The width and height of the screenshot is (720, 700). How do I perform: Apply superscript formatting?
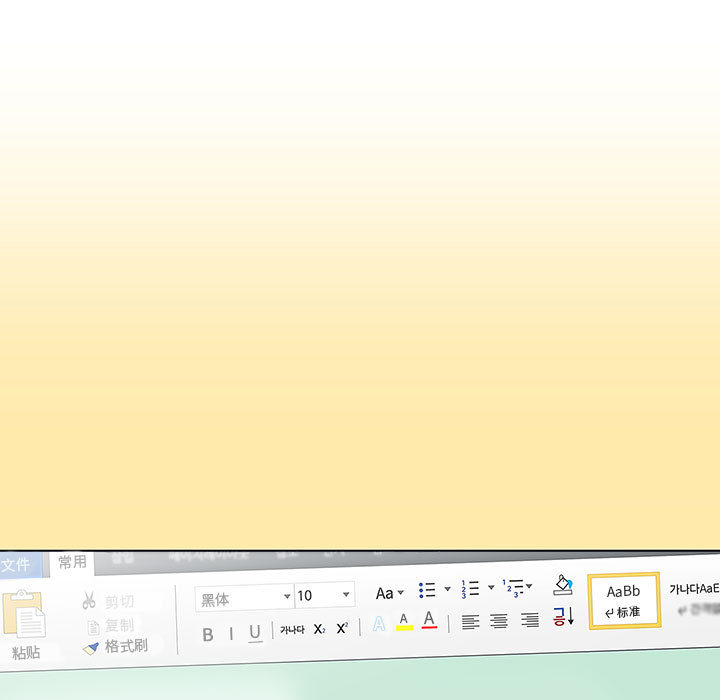click(x=342, y=628)
